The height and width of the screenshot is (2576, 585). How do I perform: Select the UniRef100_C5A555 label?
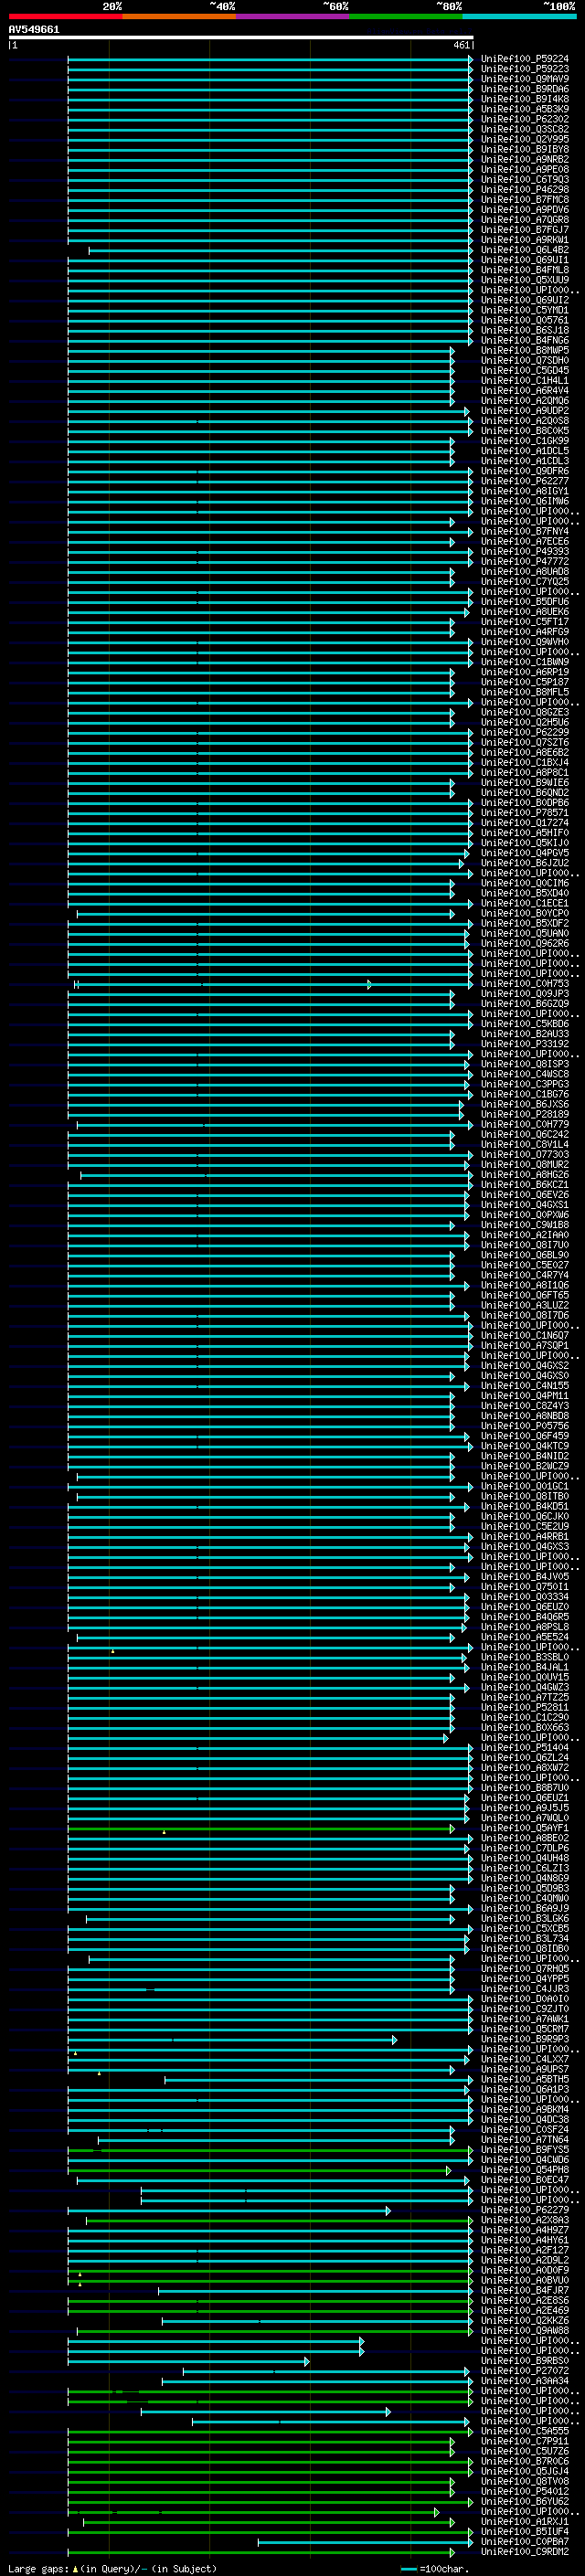(525, 2432)
